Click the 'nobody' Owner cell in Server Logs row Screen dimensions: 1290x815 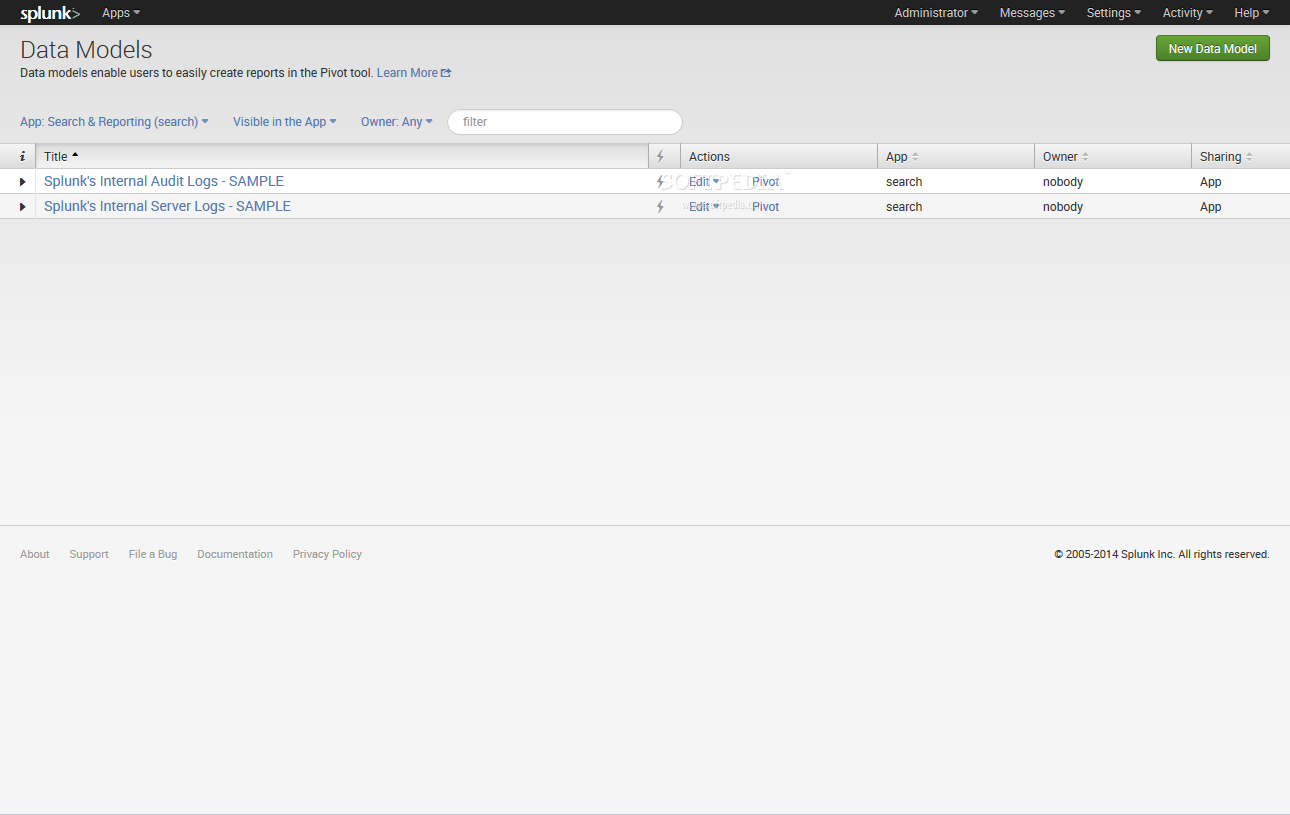1063,207
